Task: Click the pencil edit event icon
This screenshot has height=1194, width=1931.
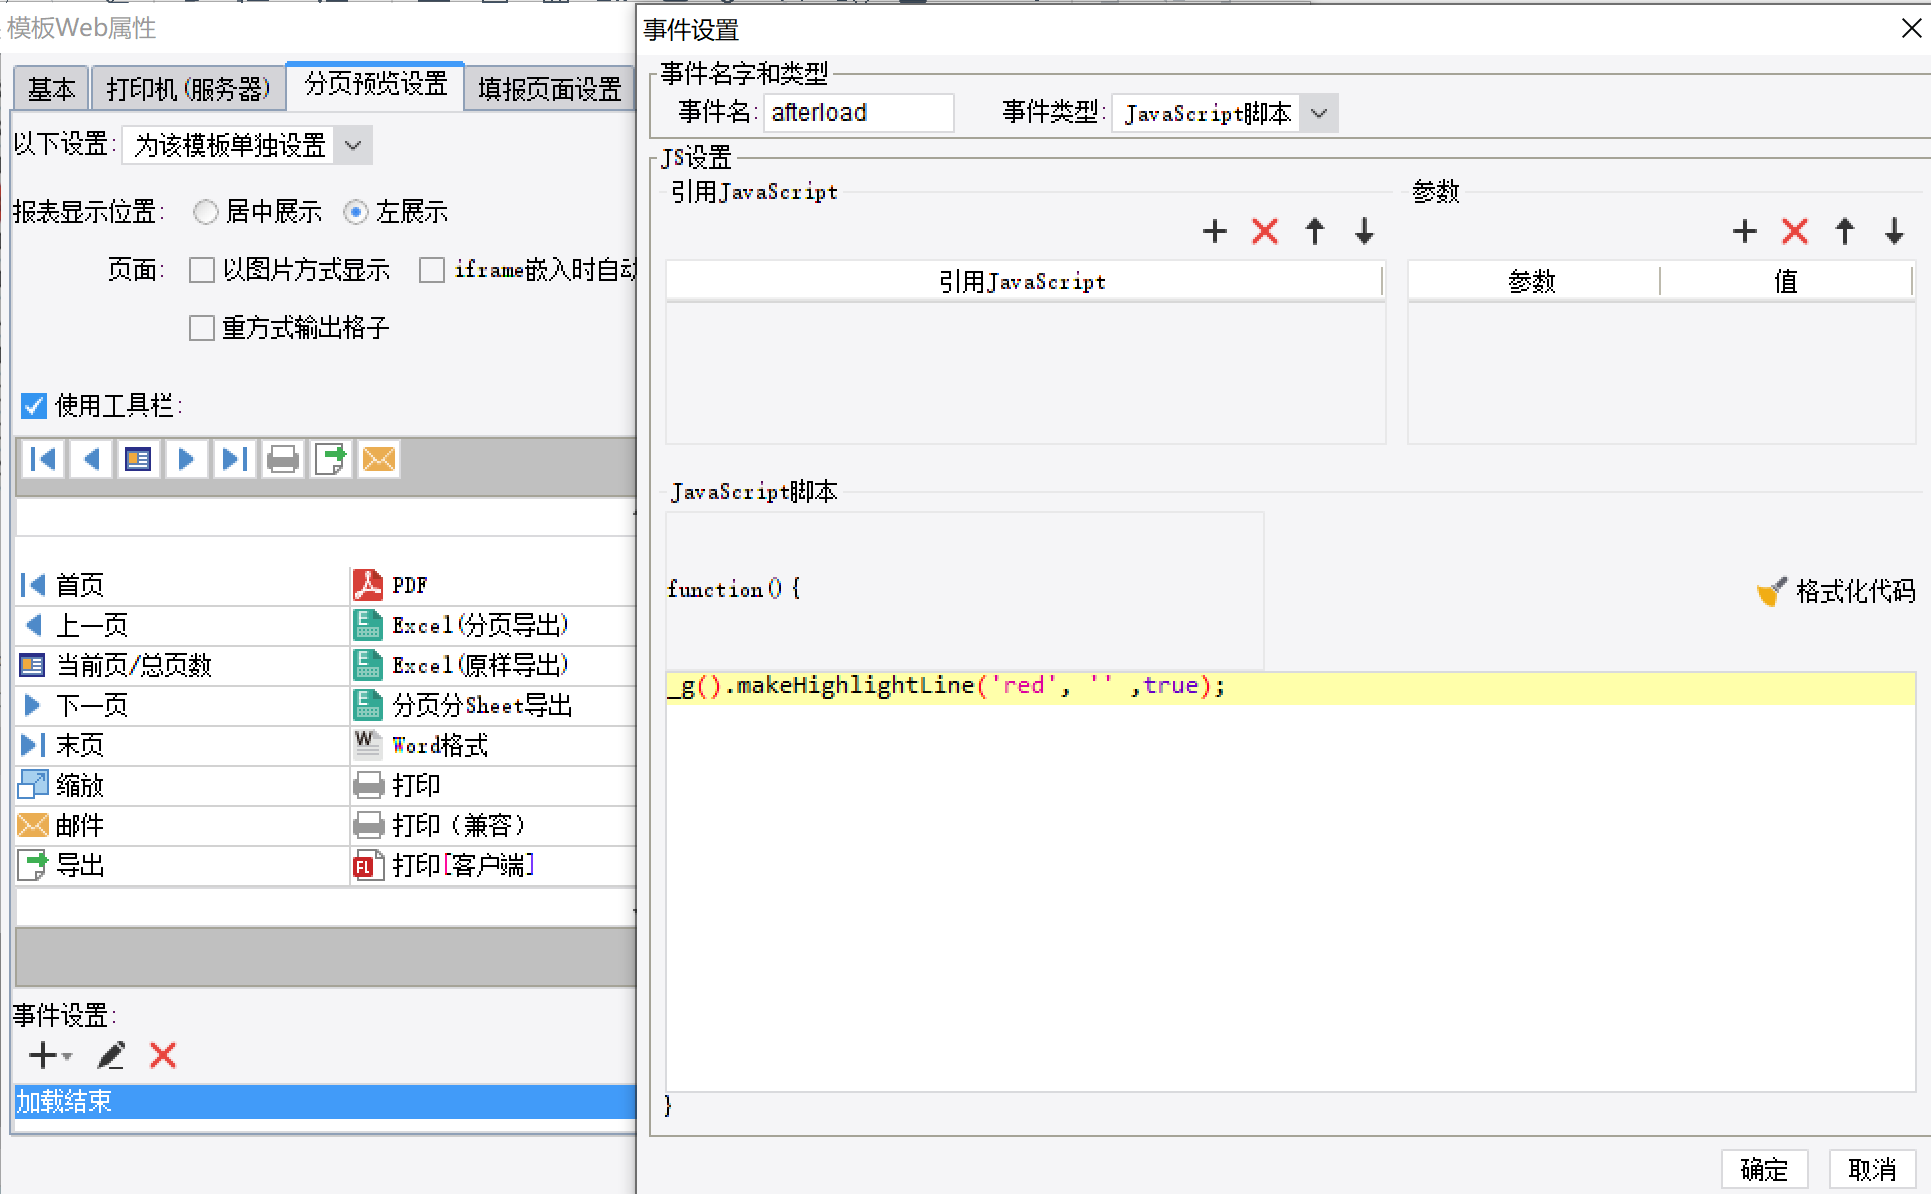Action: (111, 1055)
